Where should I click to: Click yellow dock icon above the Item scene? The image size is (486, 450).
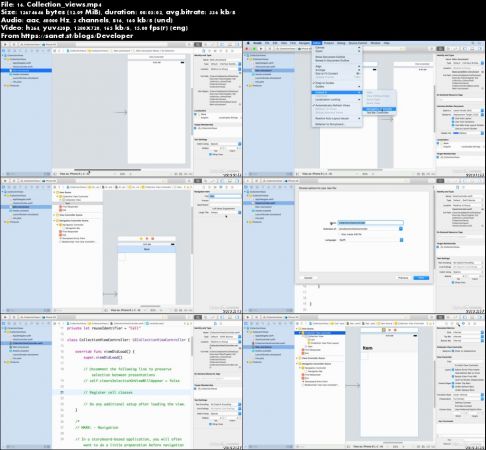384,330
